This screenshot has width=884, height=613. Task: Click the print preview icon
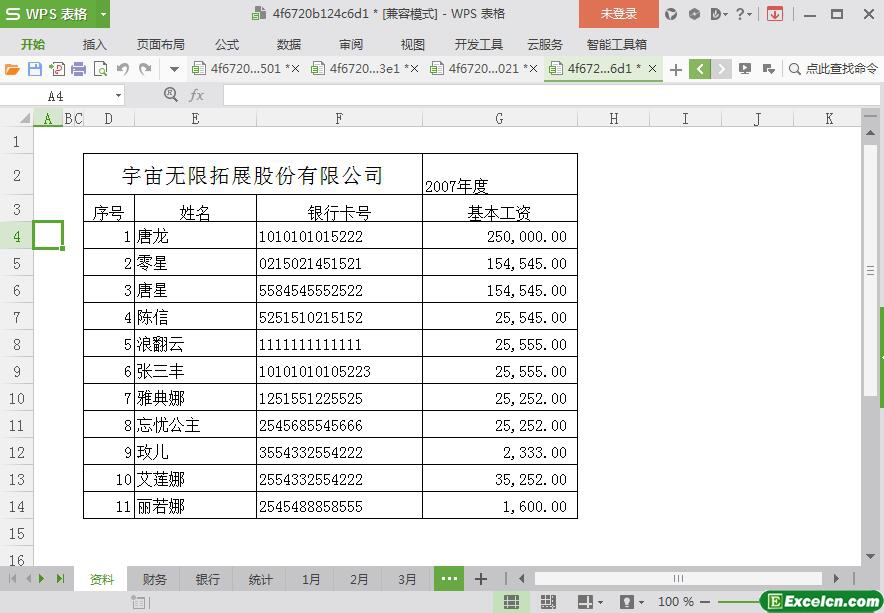(100, 69)
